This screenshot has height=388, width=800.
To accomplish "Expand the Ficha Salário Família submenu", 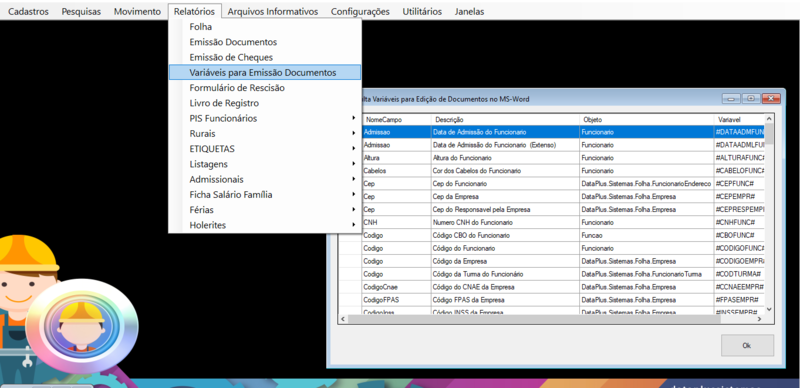I will pyautogui.click(x=265, y=195).
